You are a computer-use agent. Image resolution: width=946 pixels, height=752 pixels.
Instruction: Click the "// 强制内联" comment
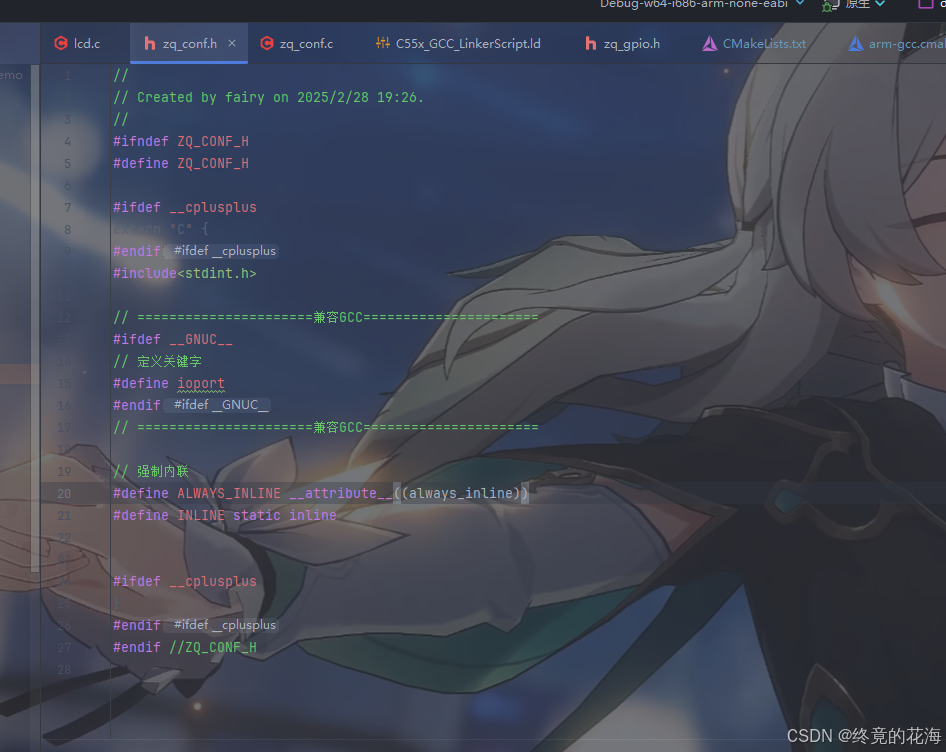[151, 471]
